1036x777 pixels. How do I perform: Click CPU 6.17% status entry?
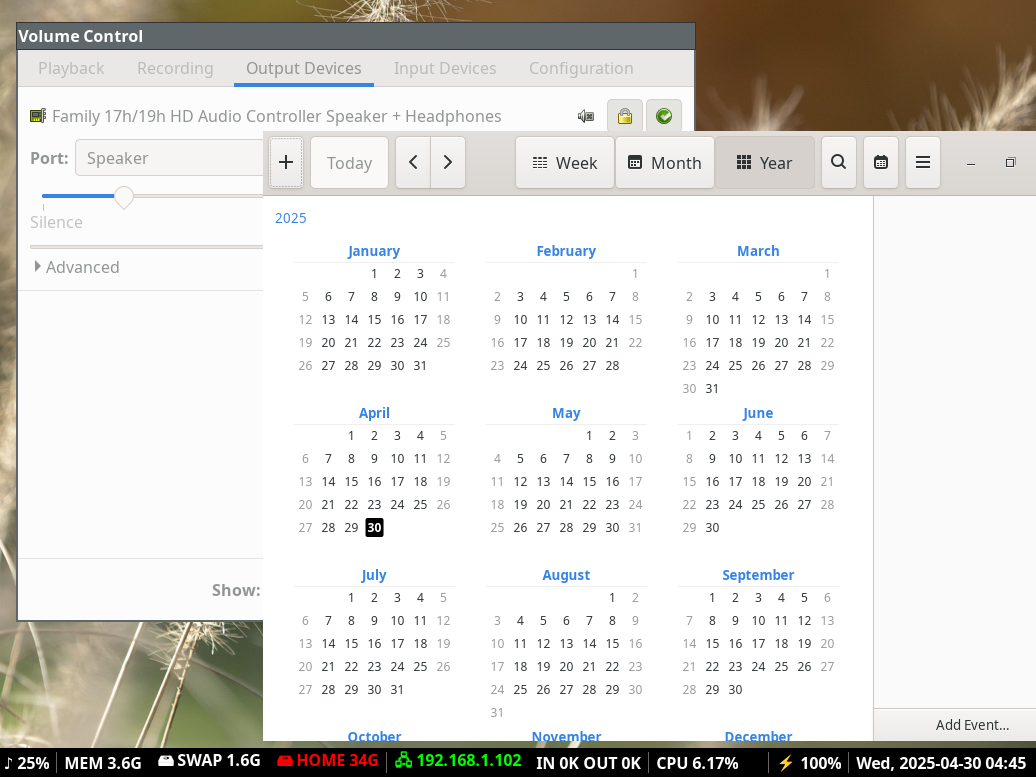697,763
